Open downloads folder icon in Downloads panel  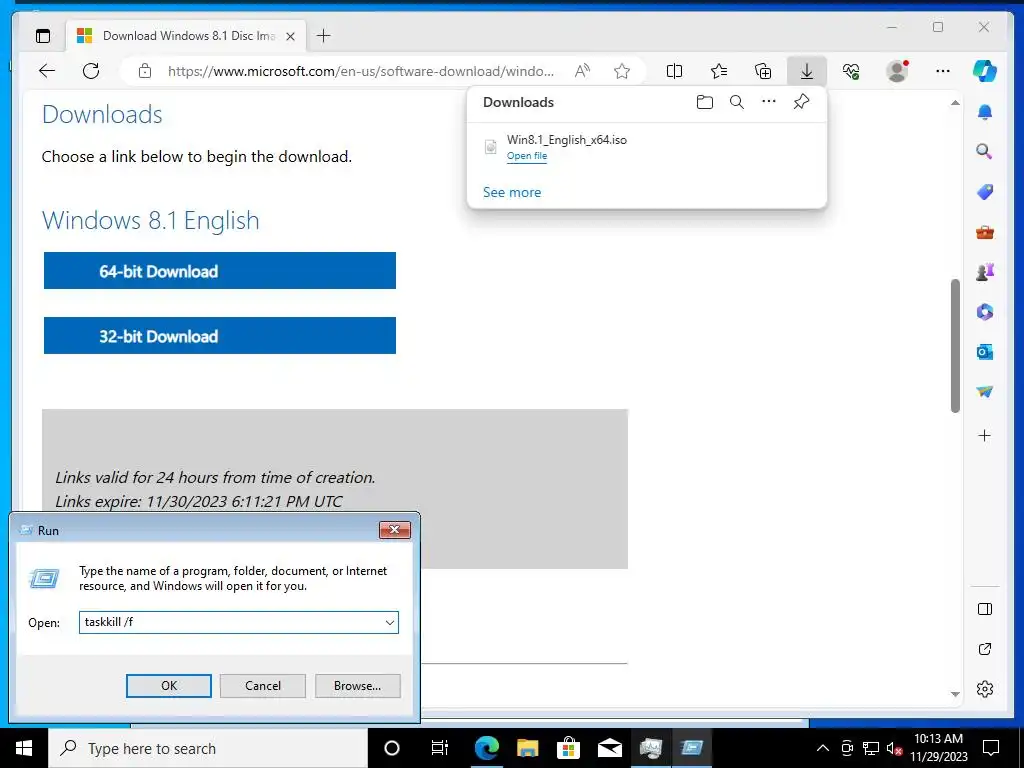pyautogui.click(x=705, y=103)
